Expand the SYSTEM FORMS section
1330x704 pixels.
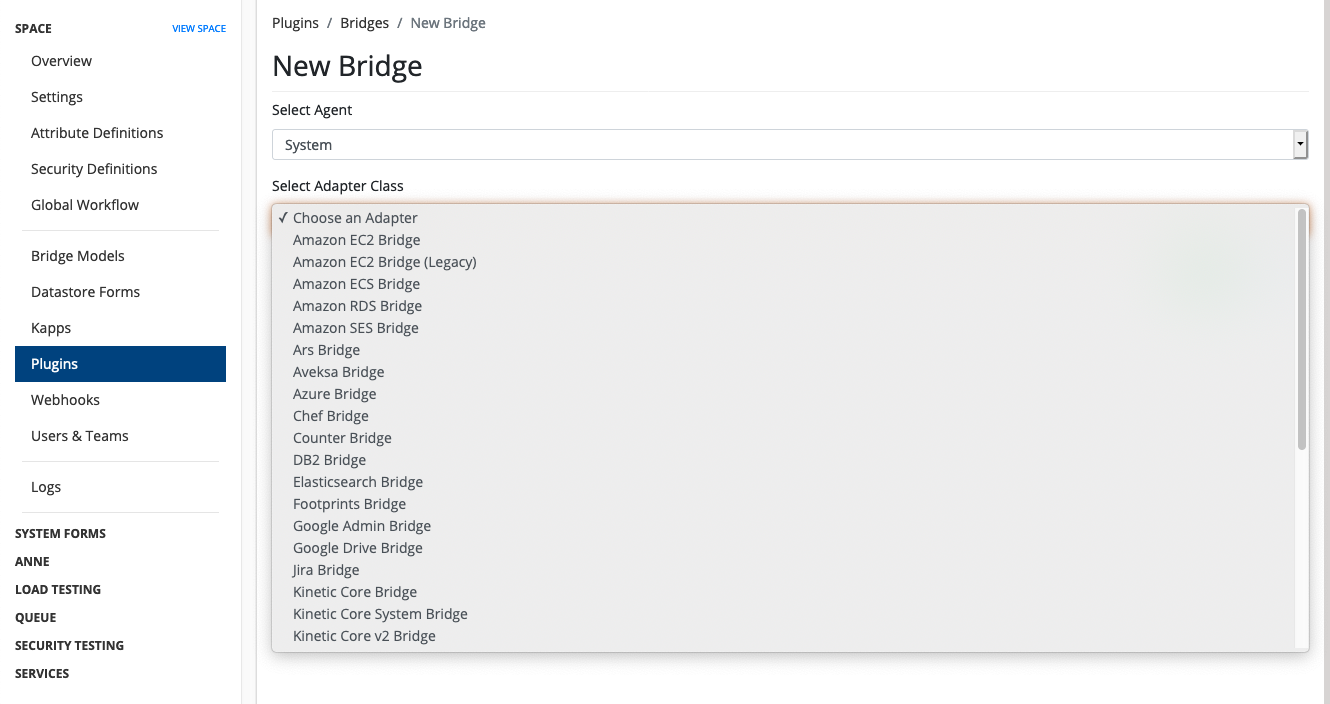coord(60,534)
